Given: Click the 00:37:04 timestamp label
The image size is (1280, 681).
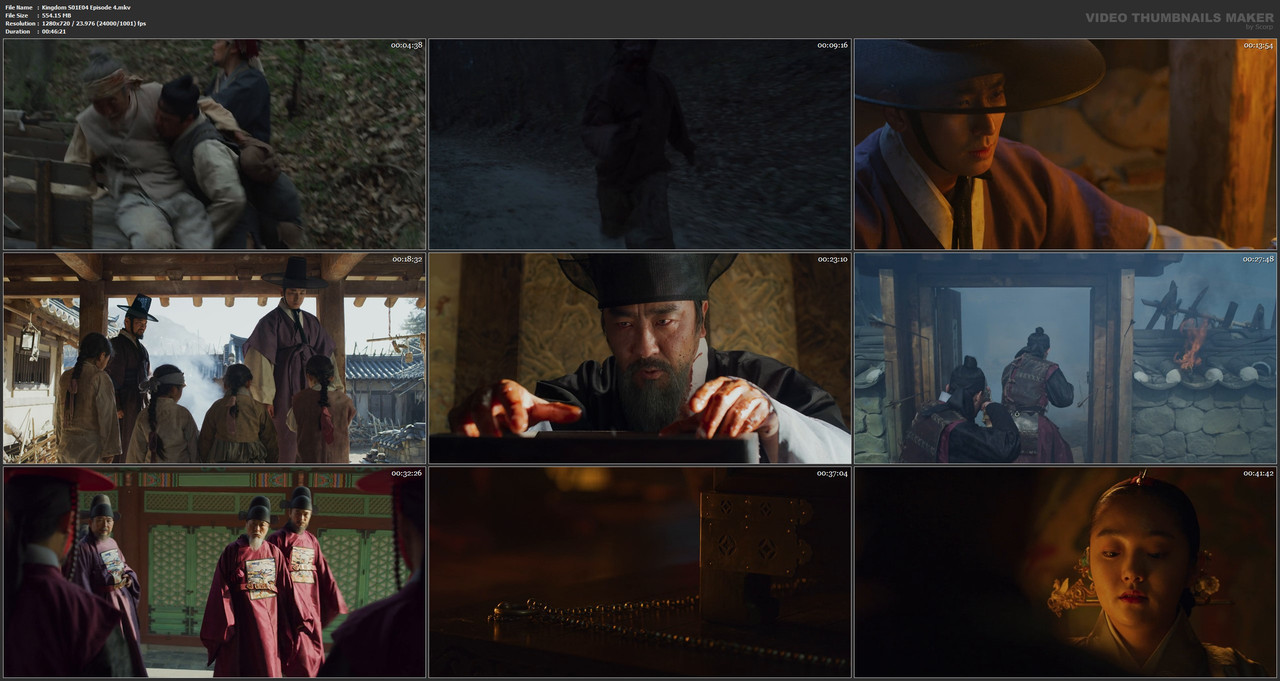Looking at the screenshot, I should click(832, 473).
